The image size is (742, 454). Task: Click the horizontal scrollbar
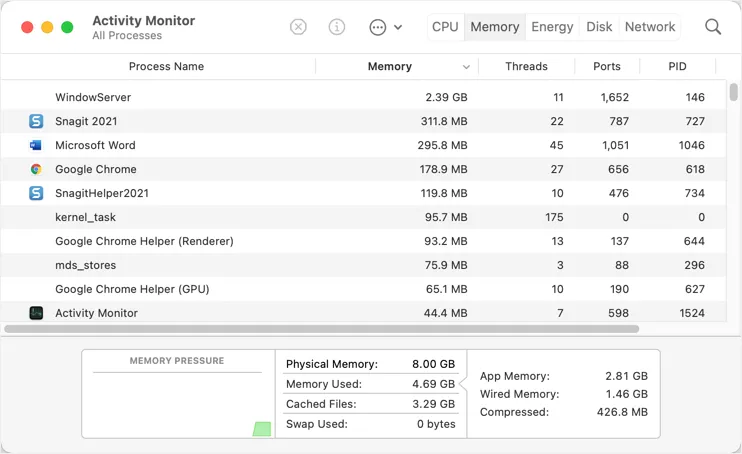point(321,328)
